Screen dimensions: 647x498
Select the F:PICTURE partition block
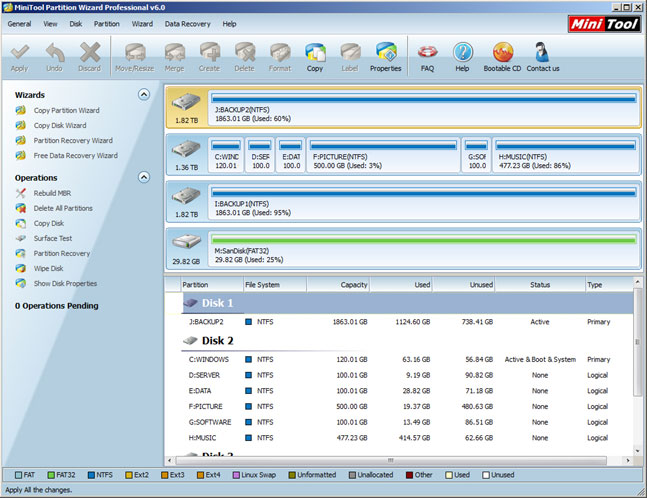pyautogui.click(x=383, y=155)
